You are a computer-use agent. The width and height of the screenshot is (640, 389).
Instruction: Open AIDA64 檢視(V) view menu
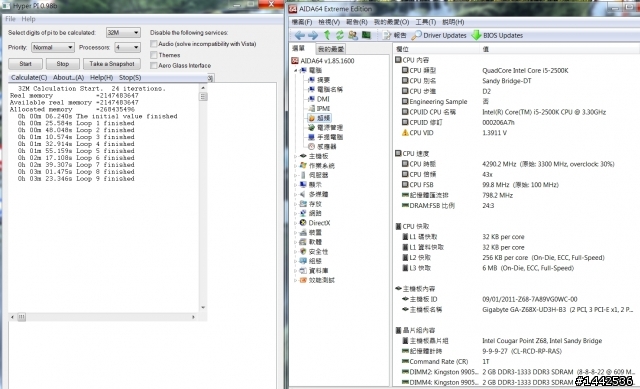click(x=329, y=22)
